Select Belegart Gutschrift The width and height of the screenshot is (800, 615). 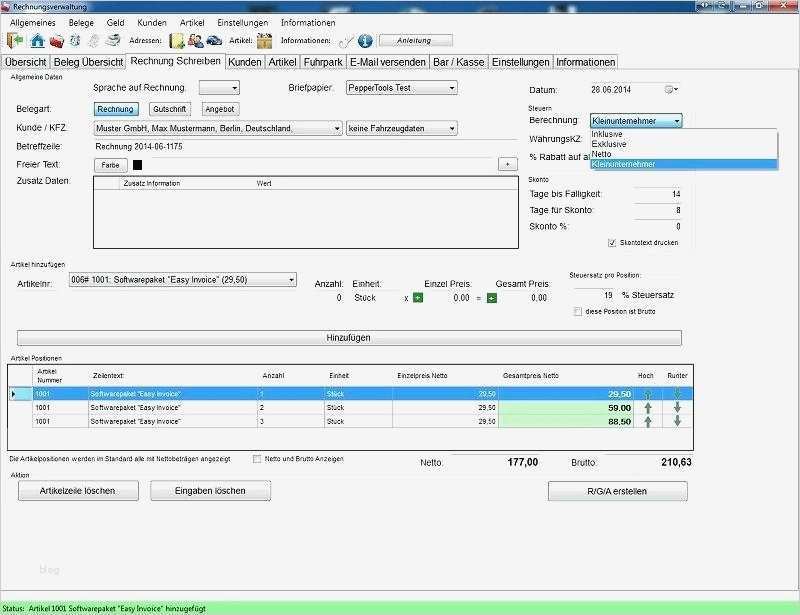pos(169,109)
